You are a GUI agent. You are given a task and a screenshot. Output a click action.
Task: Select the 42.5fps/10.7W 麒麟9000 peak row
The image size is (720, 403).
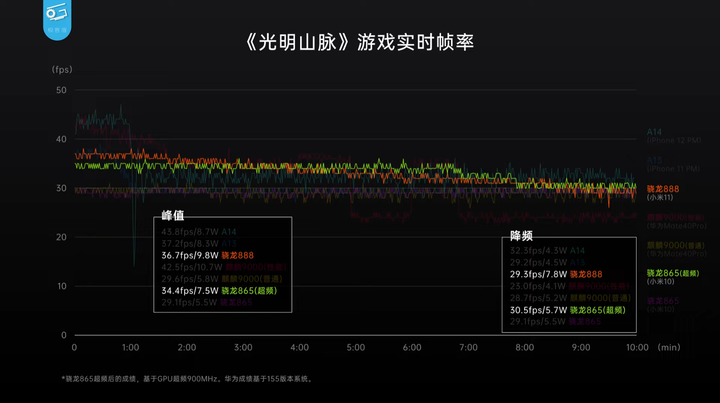click(224, 267)
